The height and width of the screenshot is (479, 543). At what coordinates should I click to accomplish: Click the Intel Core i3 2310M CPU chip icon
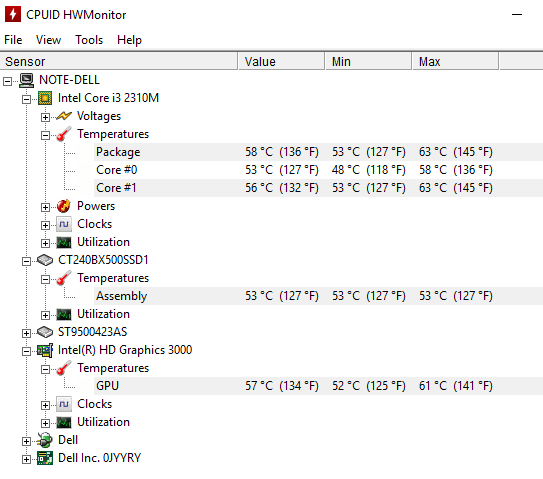click(45, 98)
